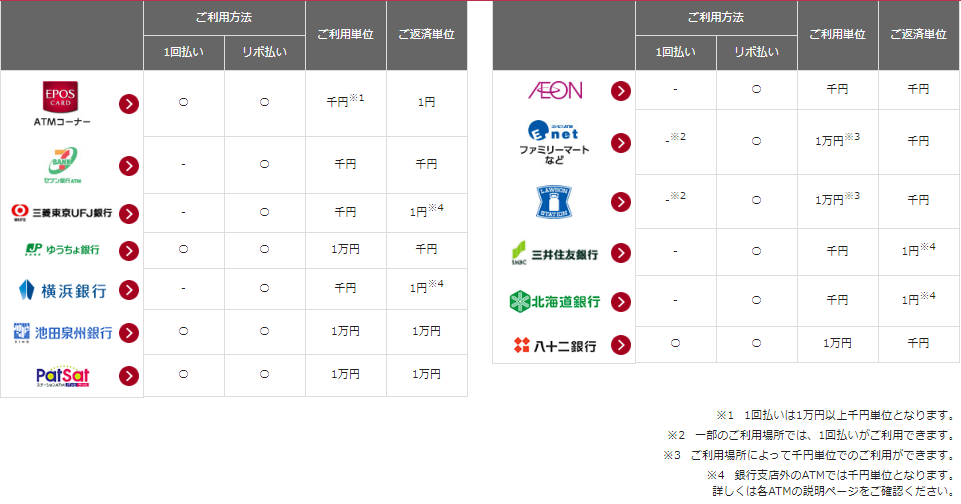Open the Lawson Station ATM logo
The height and width of the screenshot is (504, 961).
[x=554, y=202]
